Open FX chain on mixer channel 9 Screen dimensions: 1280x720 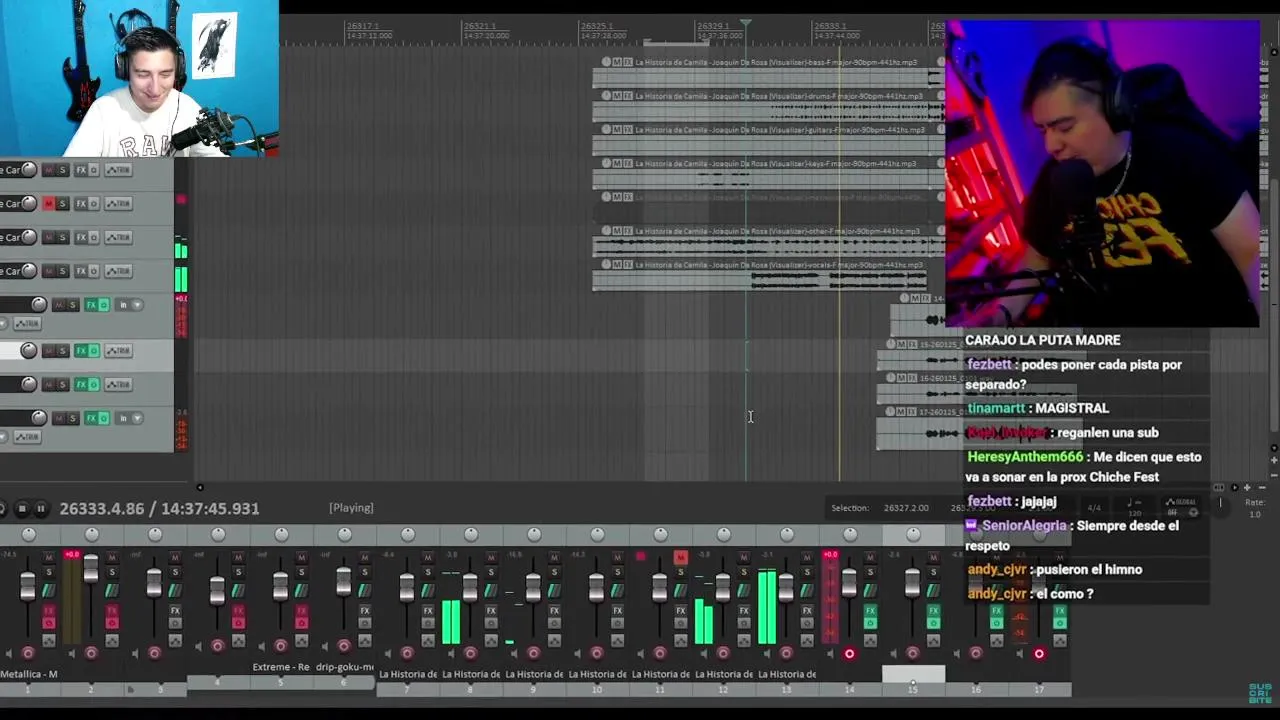pyautogui.click(x=555, y=610)
